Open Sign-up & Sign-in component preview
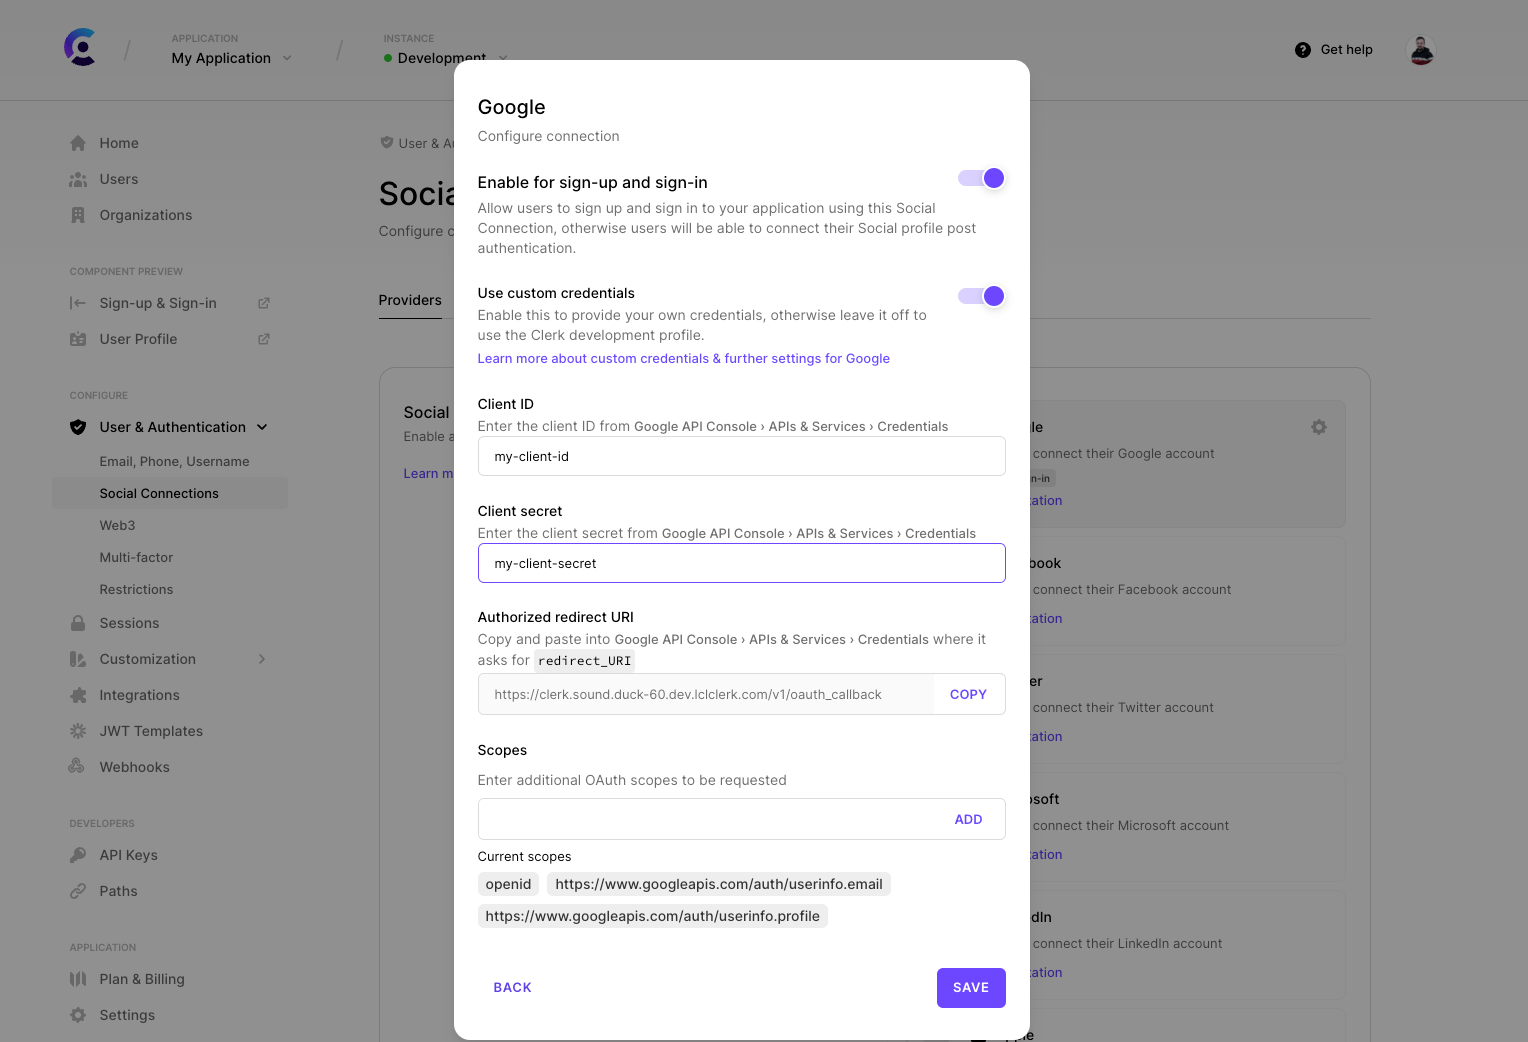The image size is (1528, 1042). click(x=158, y=303)
